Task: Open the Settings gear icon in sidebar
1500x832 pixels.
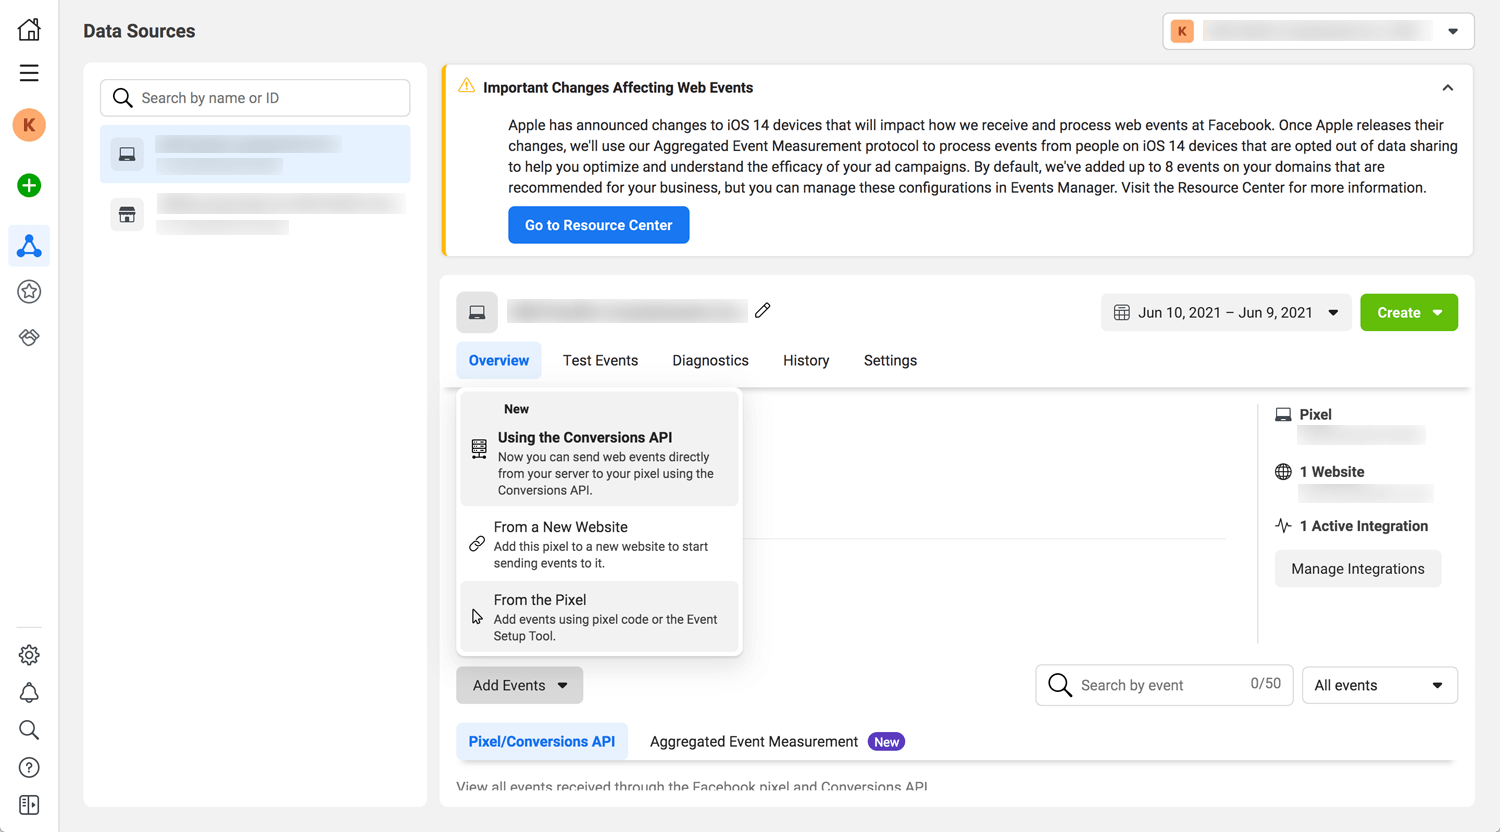Action: tap(29, 655)
